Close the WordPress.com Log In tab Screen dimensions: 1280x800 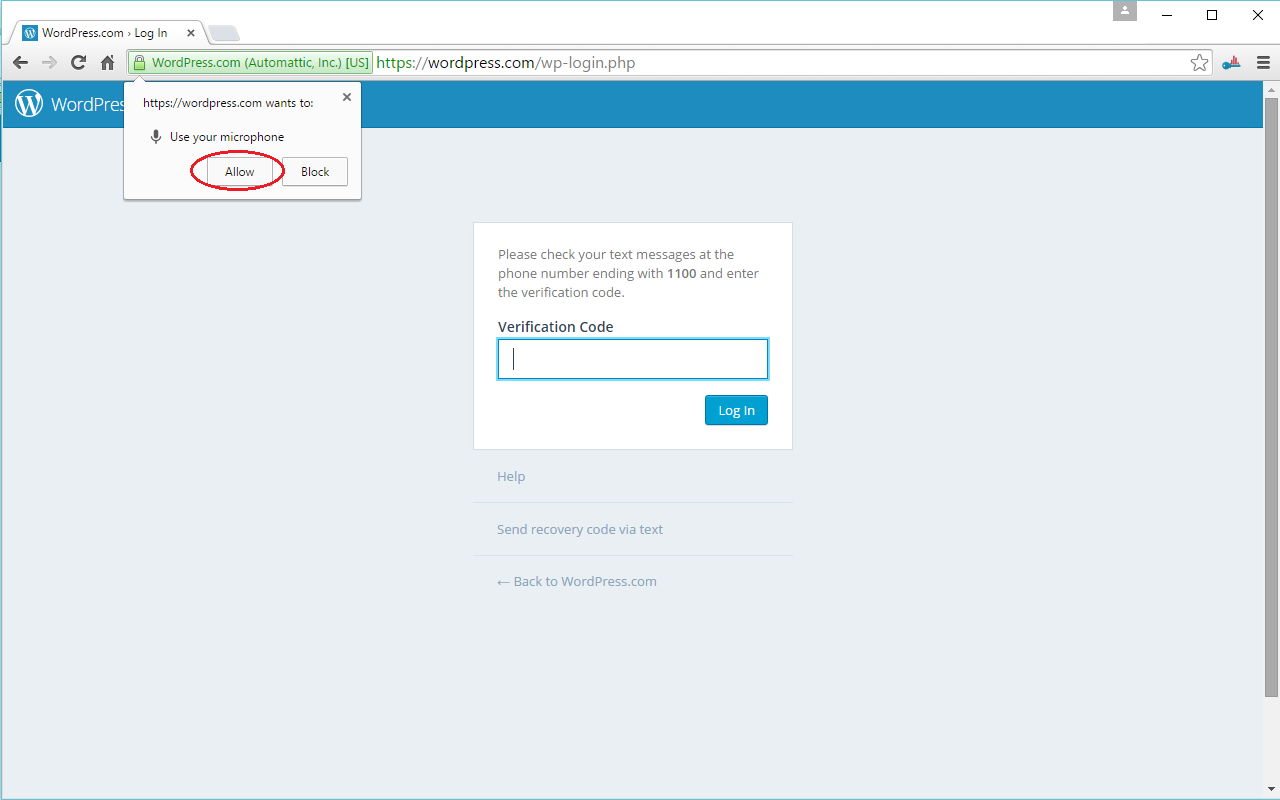[191, 33]
